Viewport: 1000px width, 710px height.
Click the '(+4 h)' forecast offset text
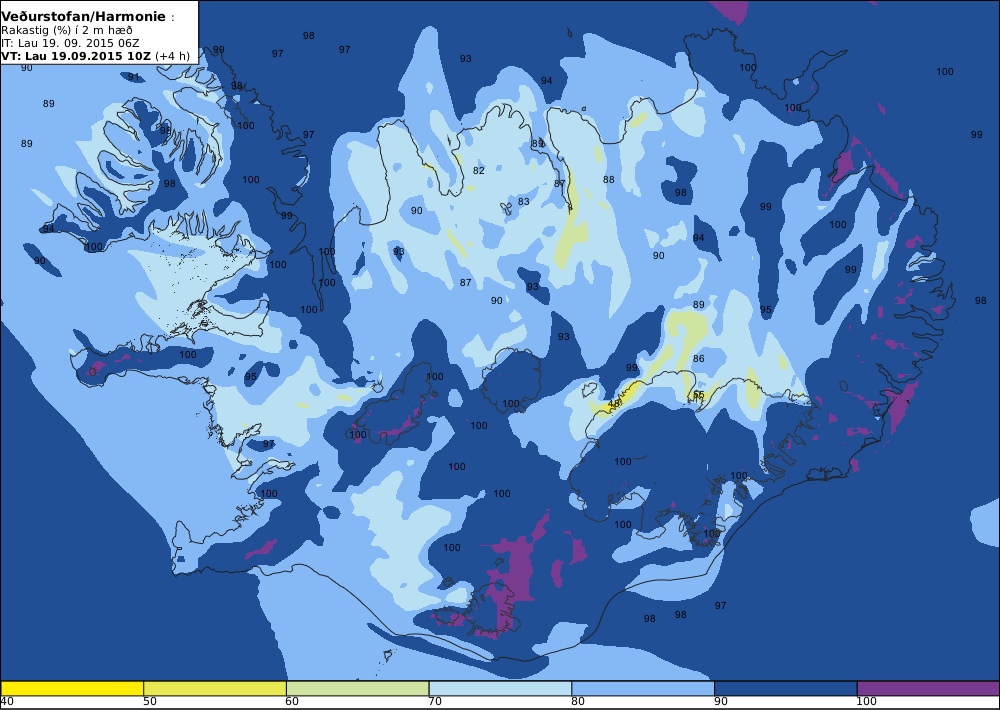point(172,56)
